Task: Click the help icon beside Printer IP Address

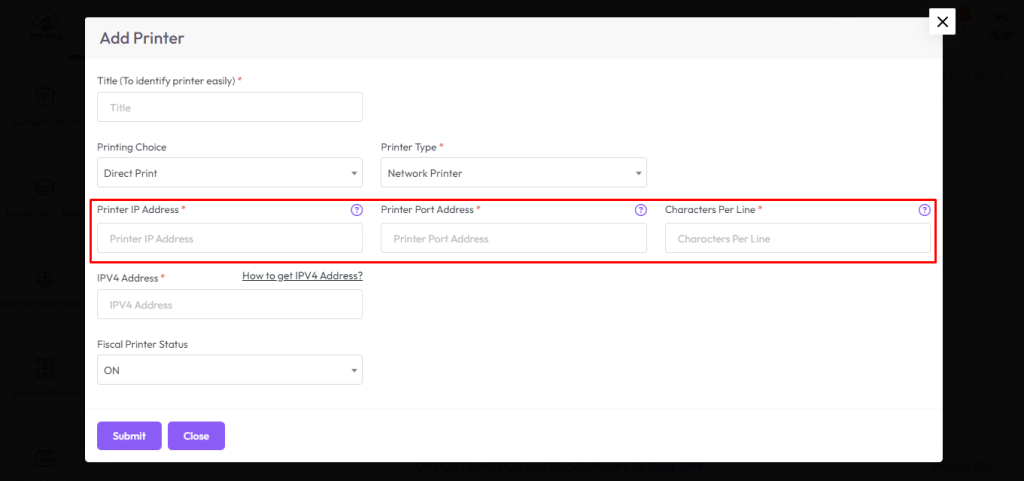Action: [357, 210]
